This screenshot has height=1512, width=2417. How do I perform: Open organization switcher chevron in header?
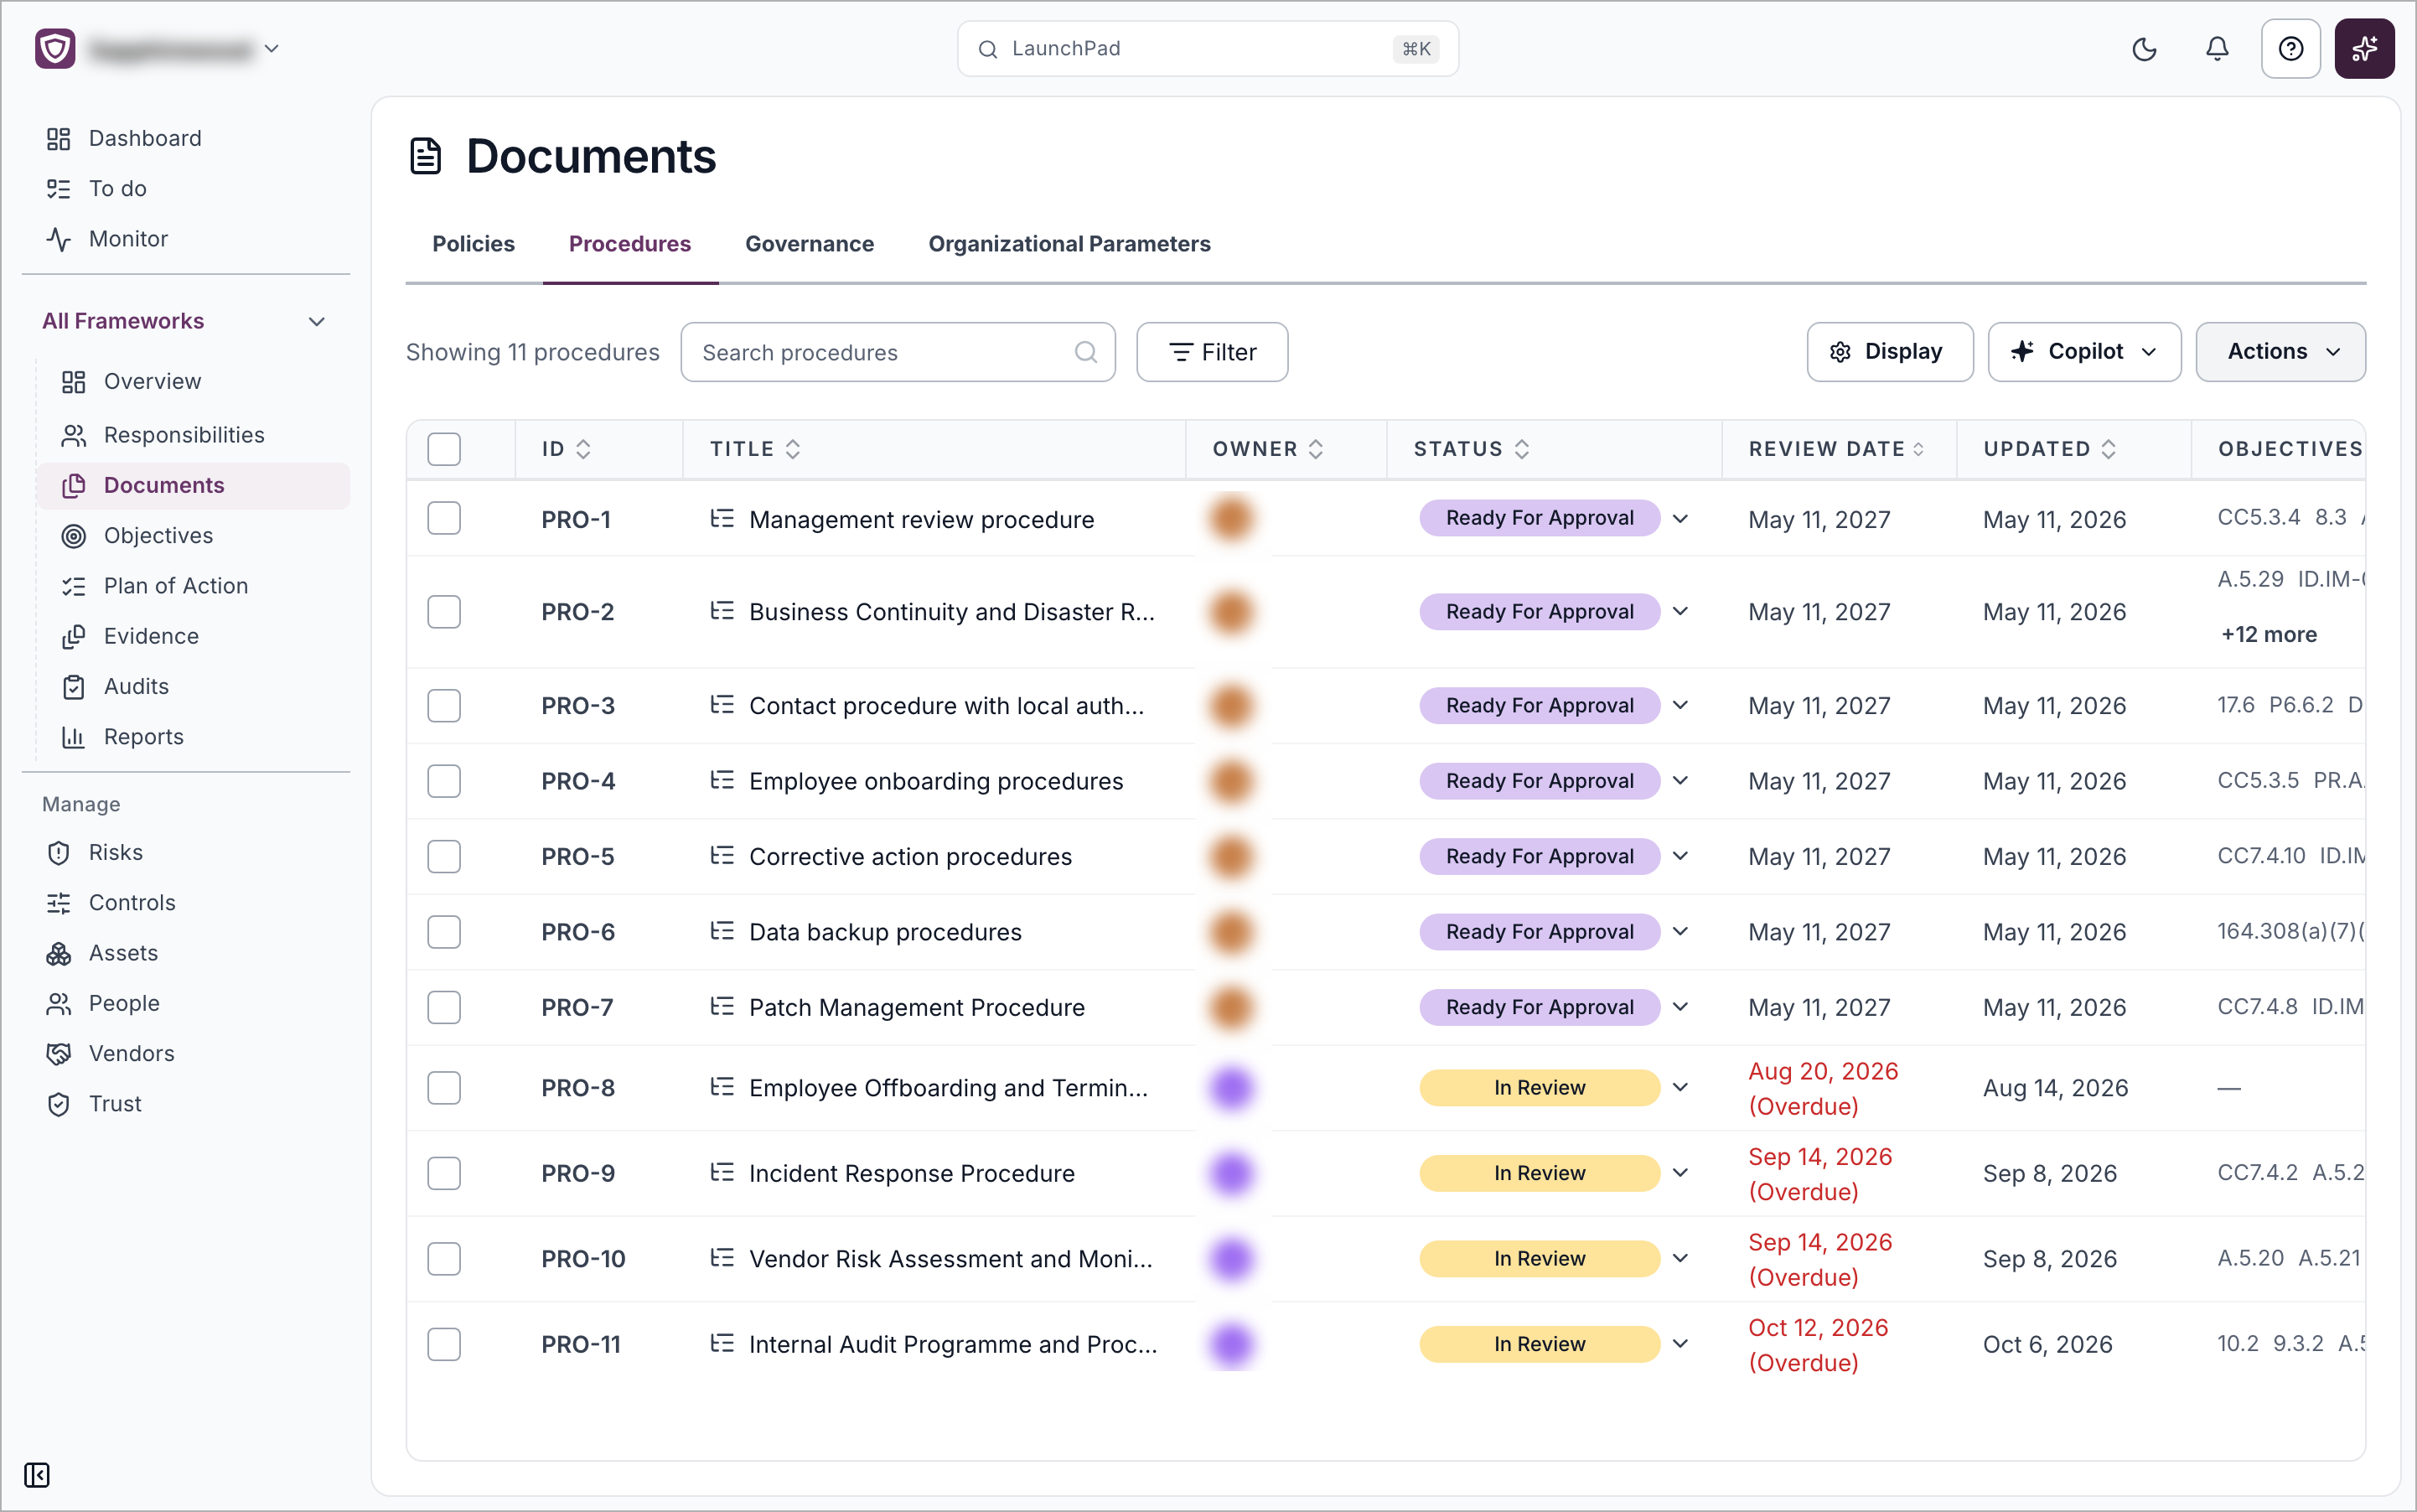[x=271, y=48]
